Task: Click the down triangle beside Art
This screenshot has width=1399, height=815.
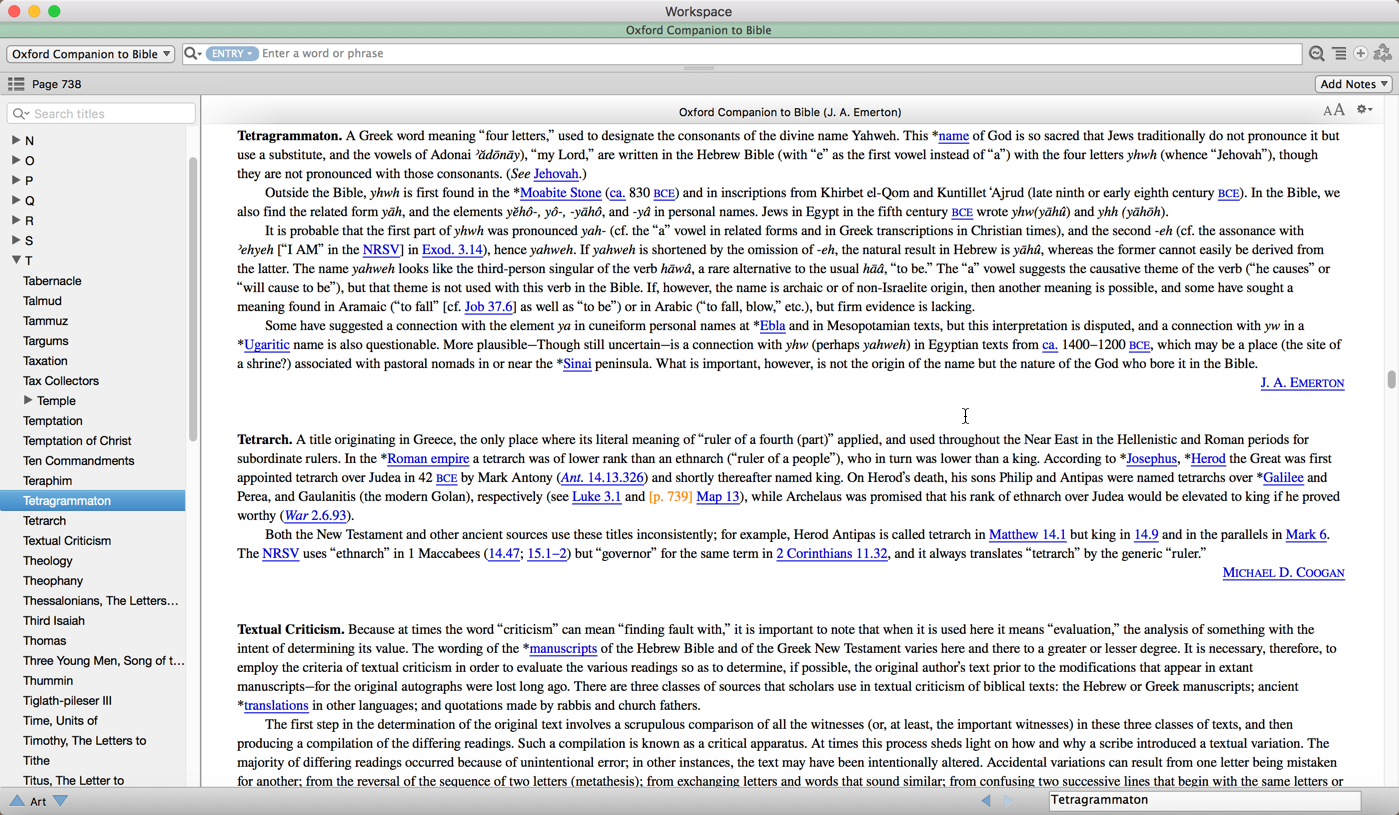Action: (60, 801)
